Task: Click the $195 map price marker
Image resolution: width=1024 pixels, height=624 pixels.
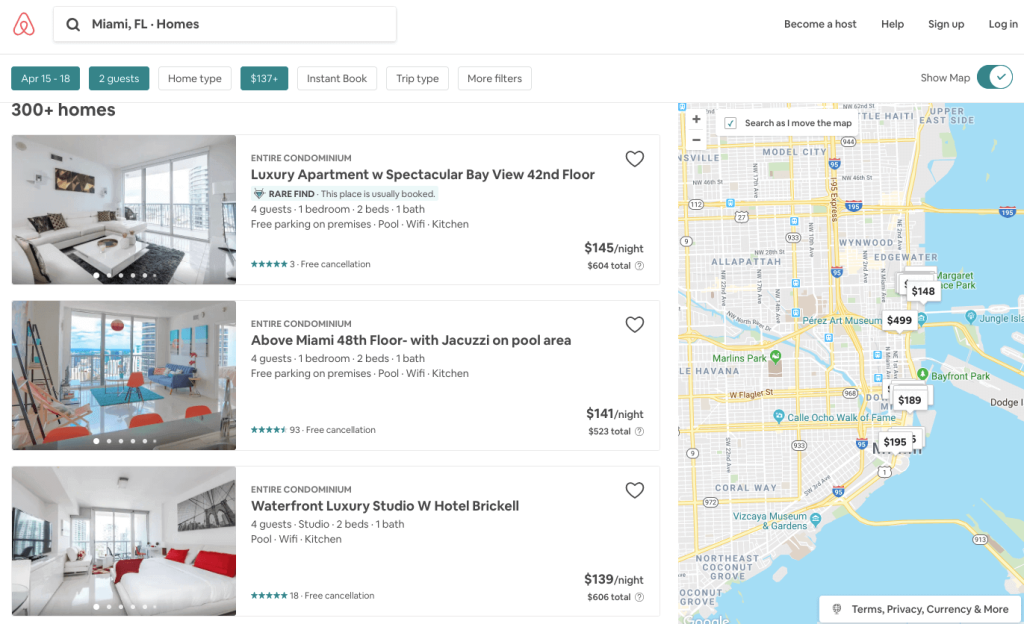Action: 895,442
